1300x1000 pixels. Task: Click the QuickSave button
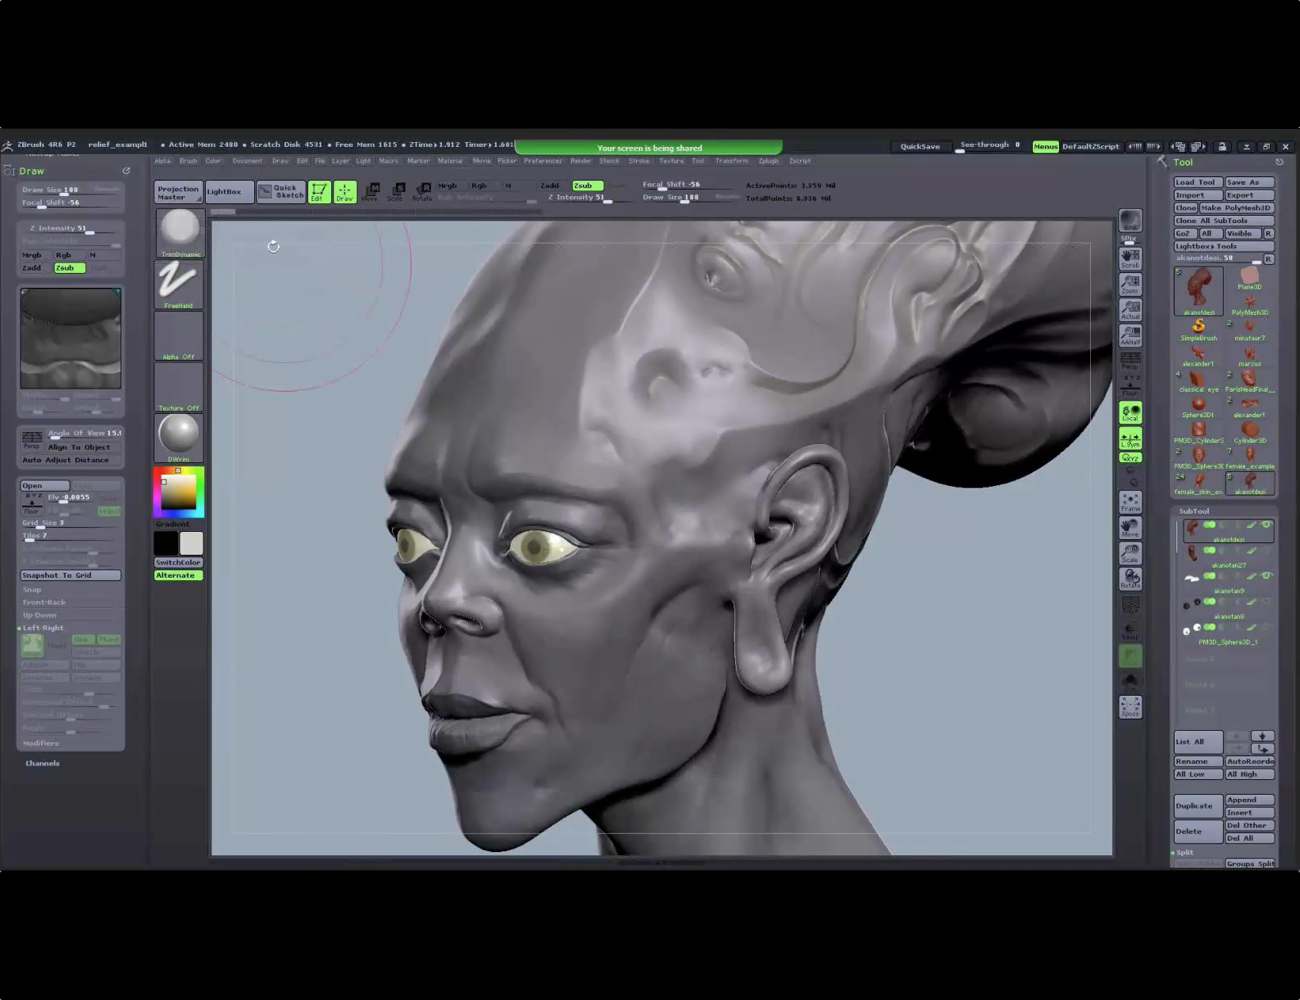coord(920,146)
